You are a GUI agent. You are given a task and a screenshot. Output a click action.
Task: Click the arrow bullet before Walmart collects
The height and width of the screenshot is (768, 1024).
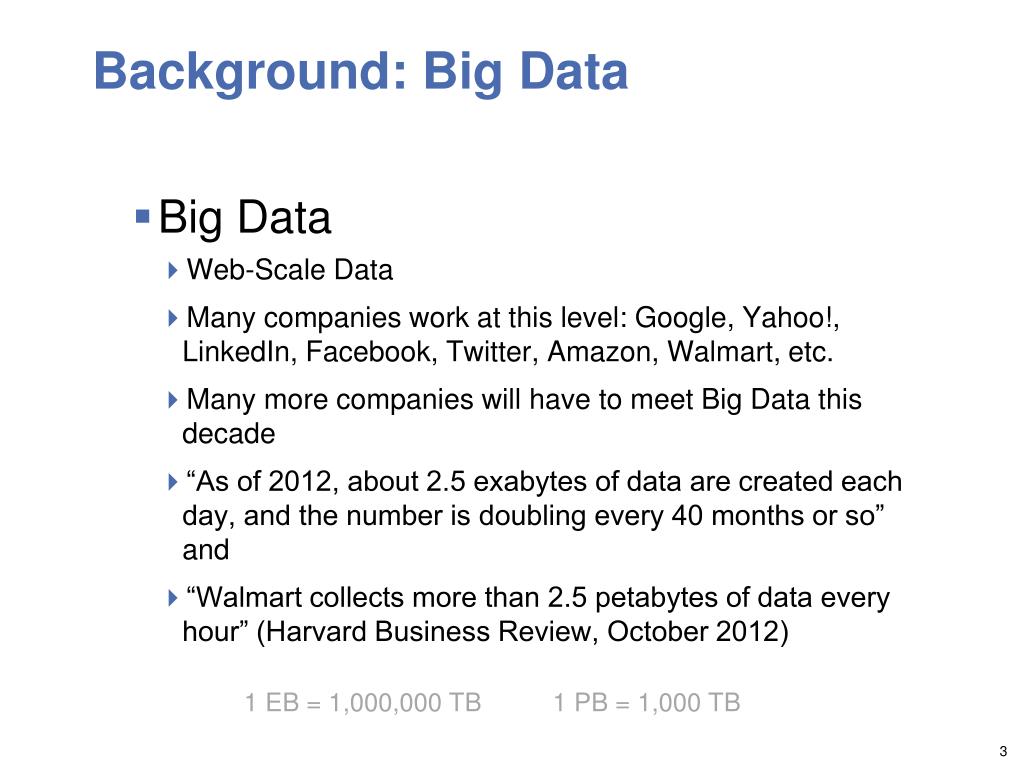click(172, 598)
